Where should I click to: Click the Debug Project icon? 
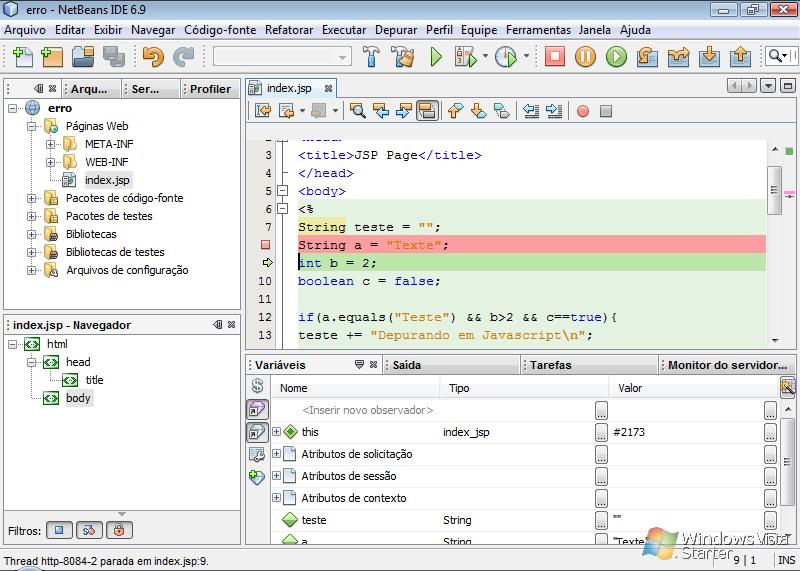466,56
